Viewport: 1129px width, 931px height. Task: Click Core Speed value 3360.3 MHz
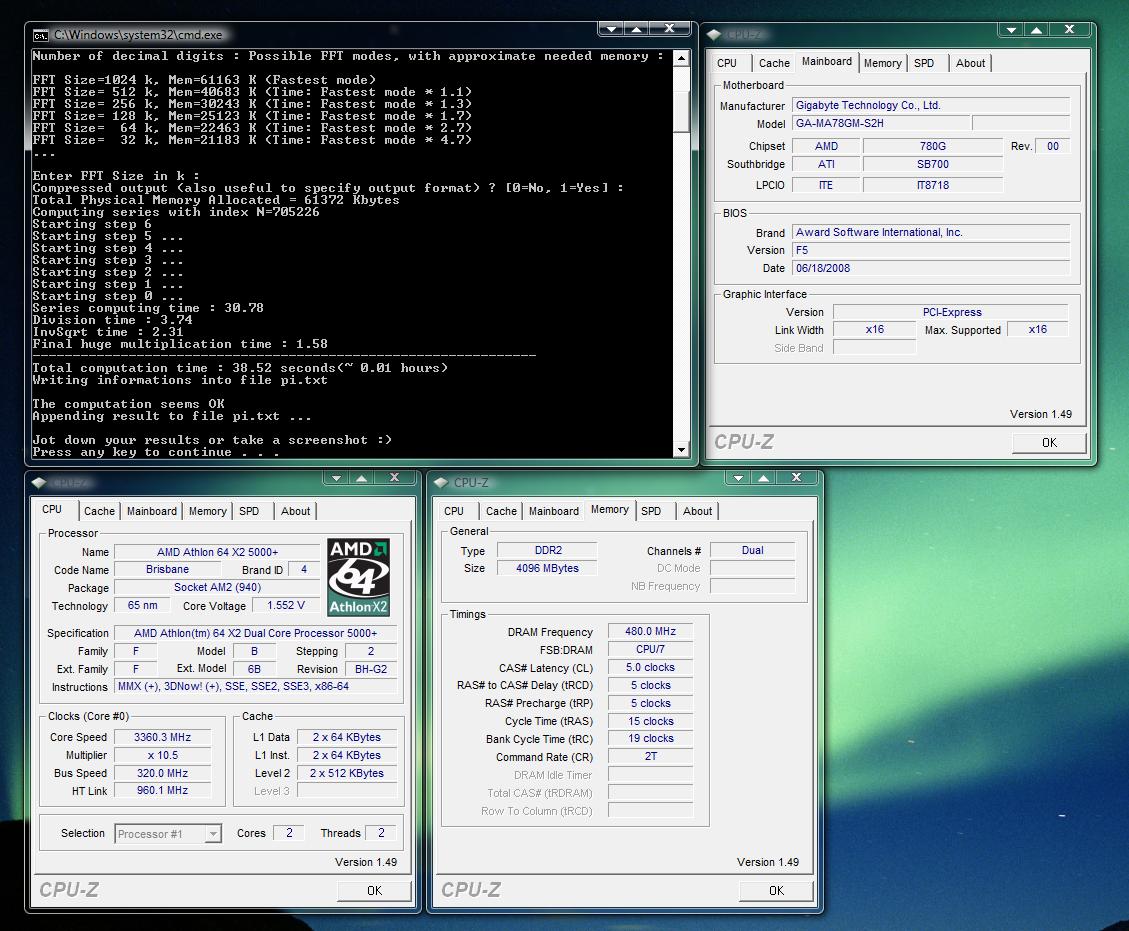point(163,737)
